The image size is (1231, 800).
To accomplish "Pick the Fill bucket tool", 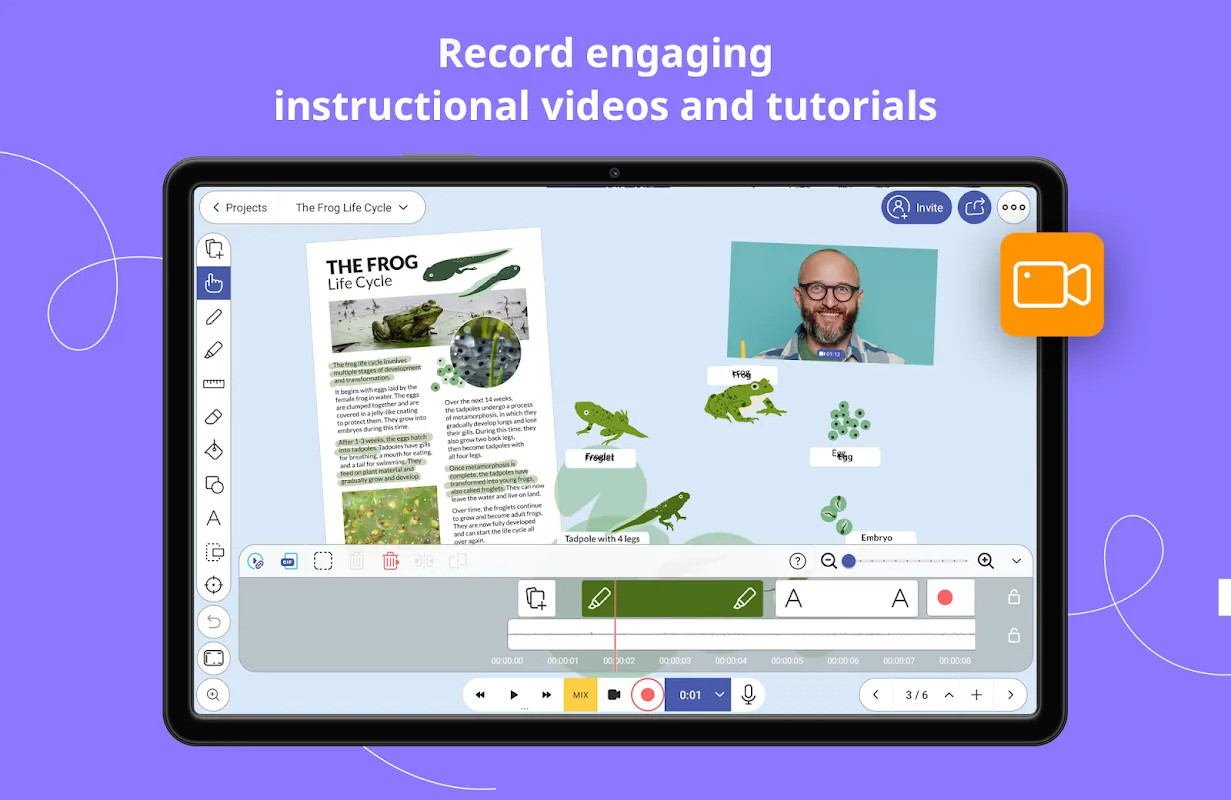I will click(x=213, y=451).
